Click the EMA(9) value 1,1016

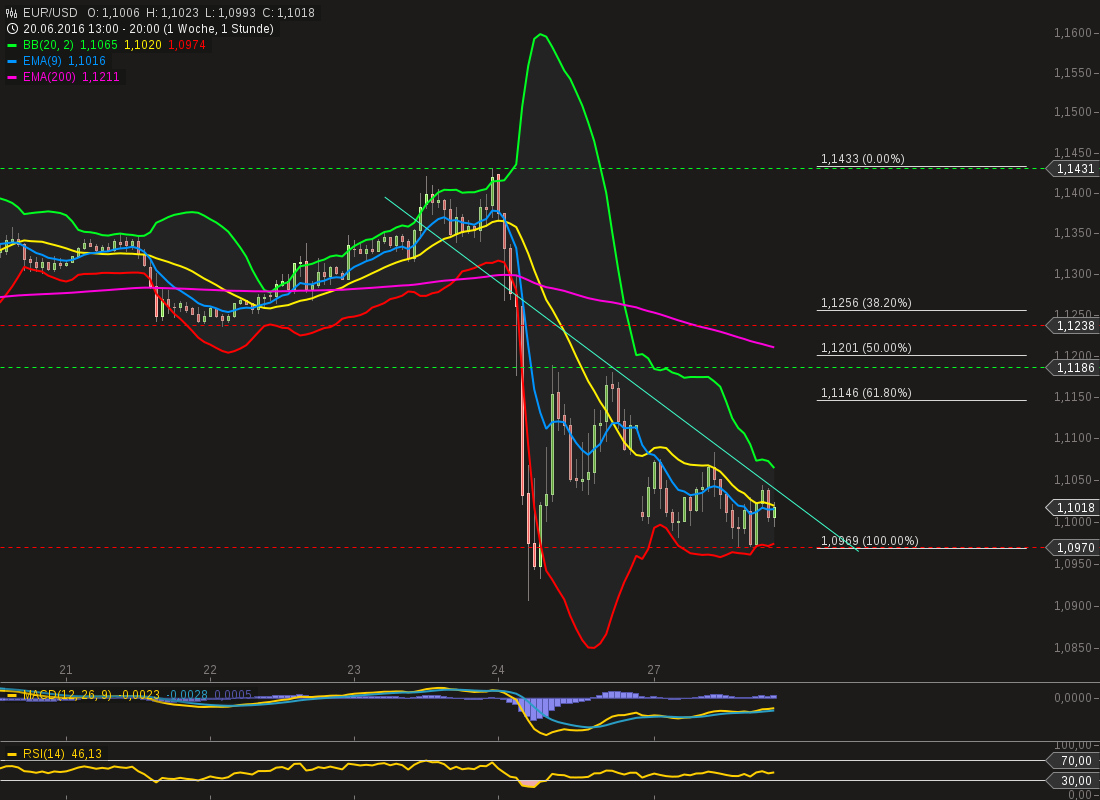(87, 61)
